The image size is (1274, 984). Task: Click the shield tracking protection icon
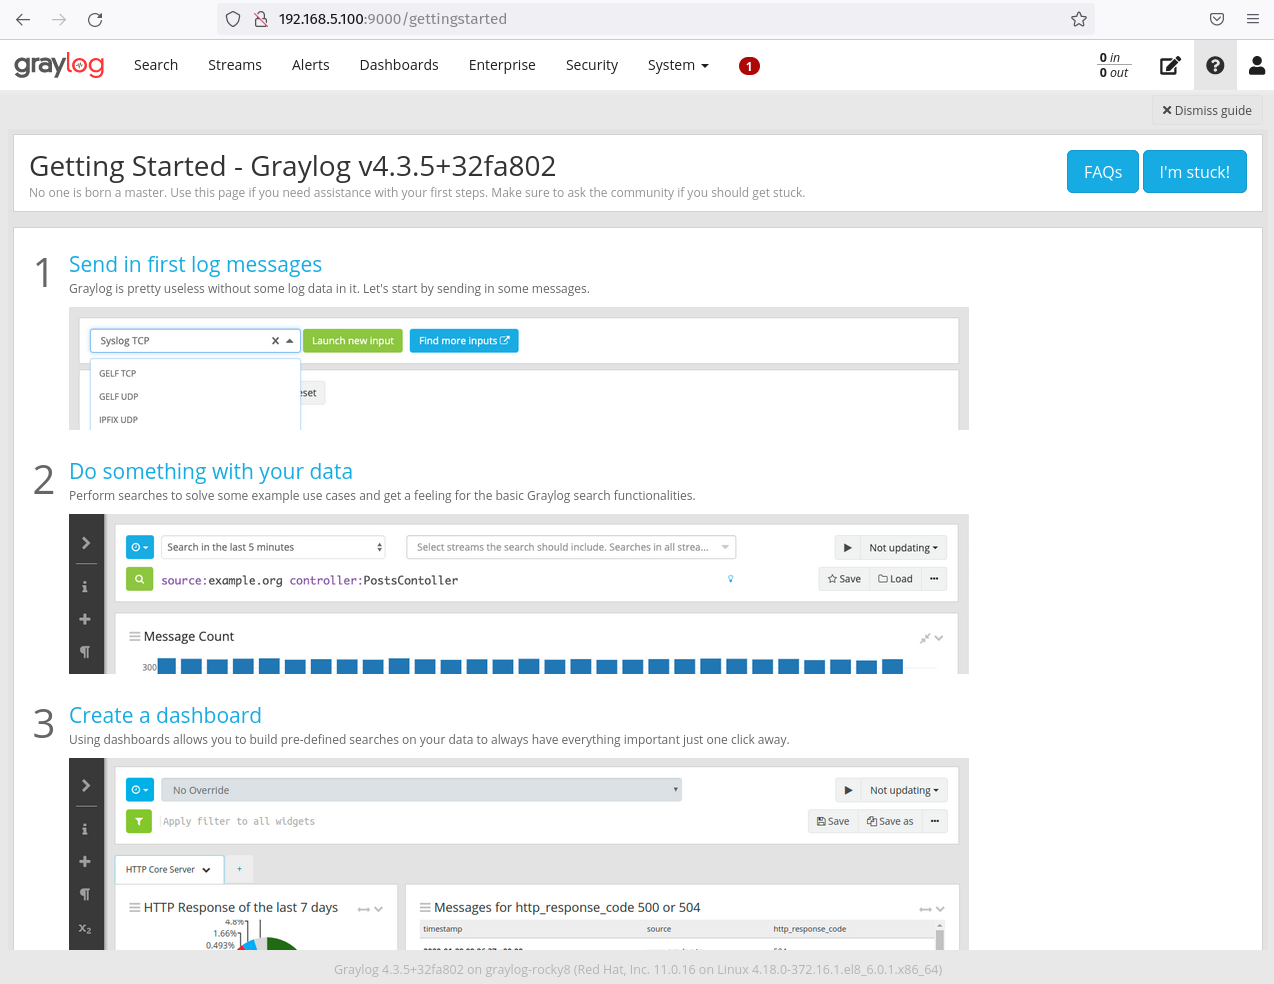(x=233, y=19)
